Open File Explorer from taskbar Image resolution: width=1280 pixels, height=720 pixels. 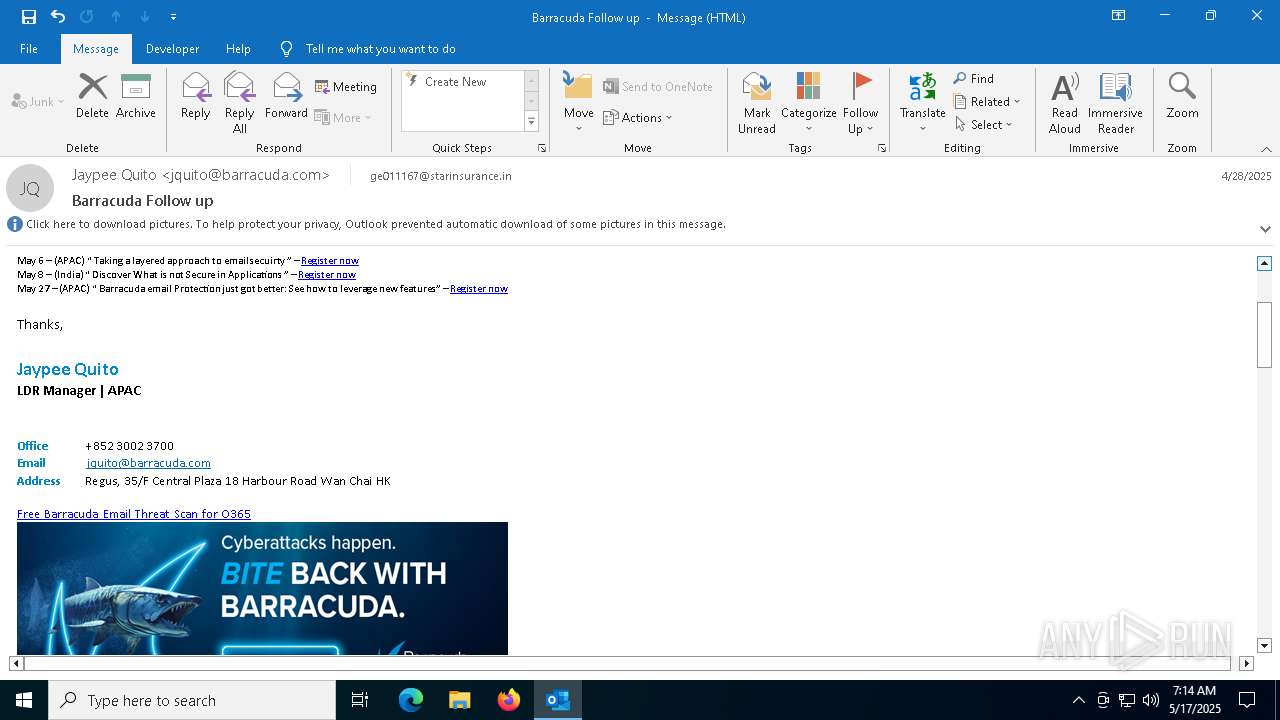point(460,700)
